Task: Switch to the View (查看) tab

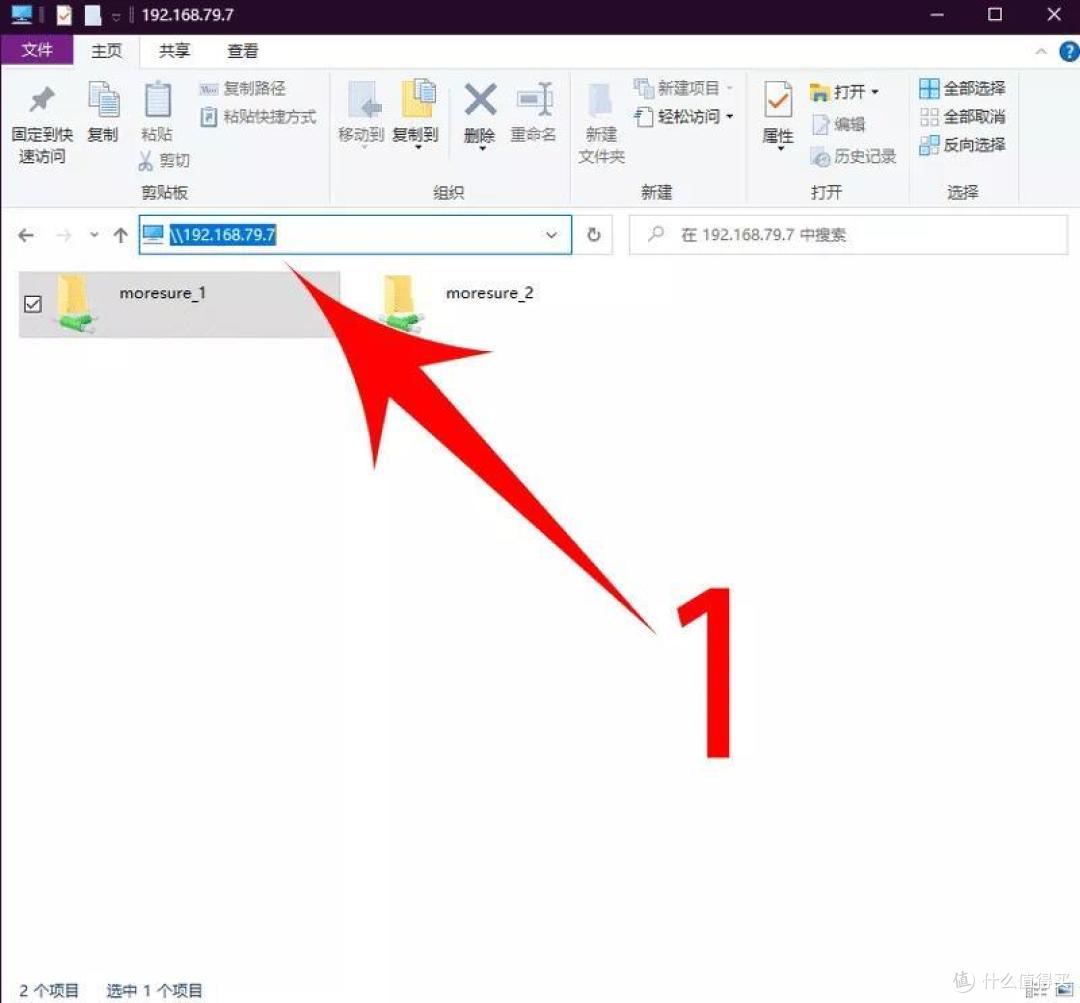Action: [242, 51]
